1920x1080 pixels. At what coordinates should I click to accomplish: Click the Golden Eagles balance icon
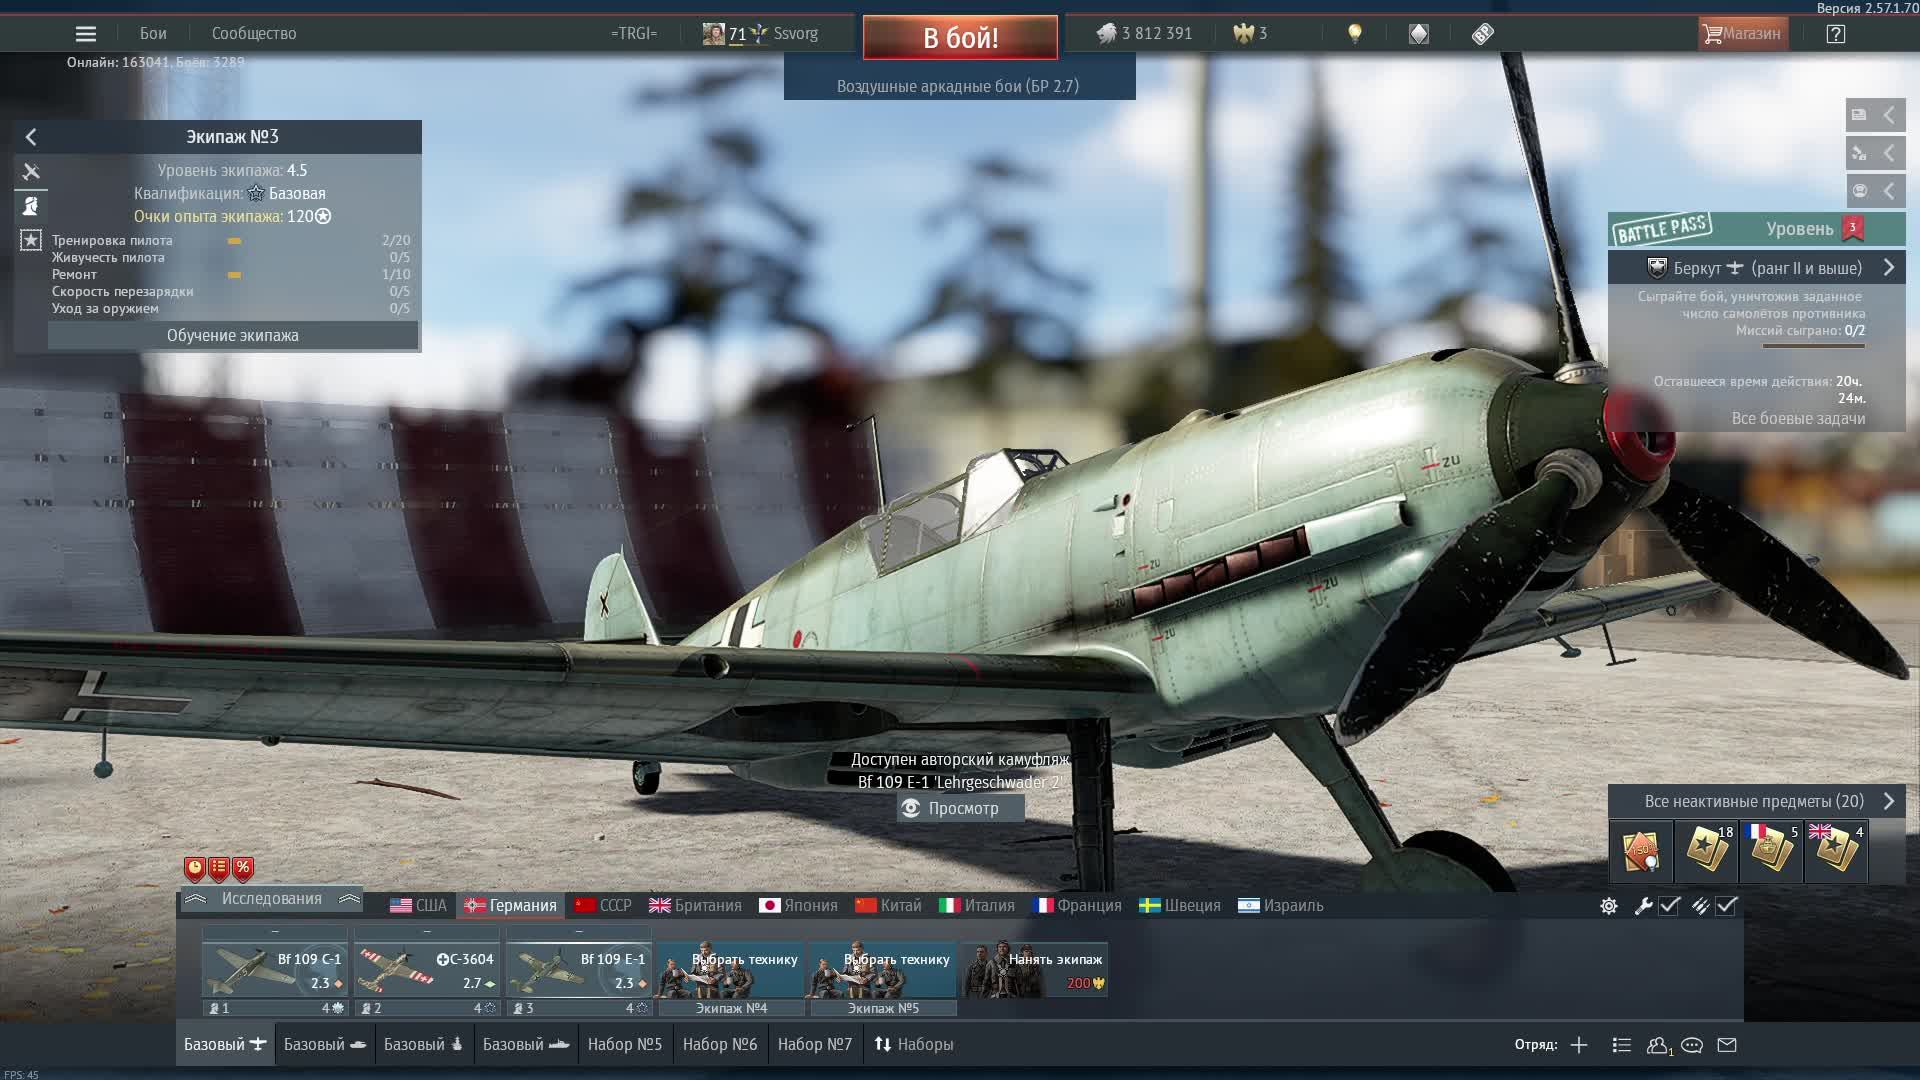(1243, 34)
